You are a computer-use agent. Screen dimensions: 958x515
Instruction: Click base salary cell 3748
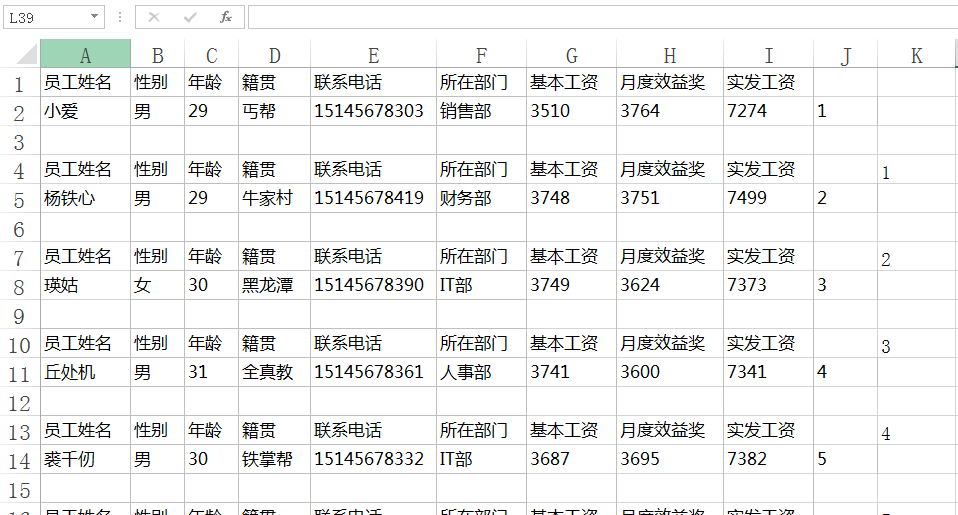[571, 199]
